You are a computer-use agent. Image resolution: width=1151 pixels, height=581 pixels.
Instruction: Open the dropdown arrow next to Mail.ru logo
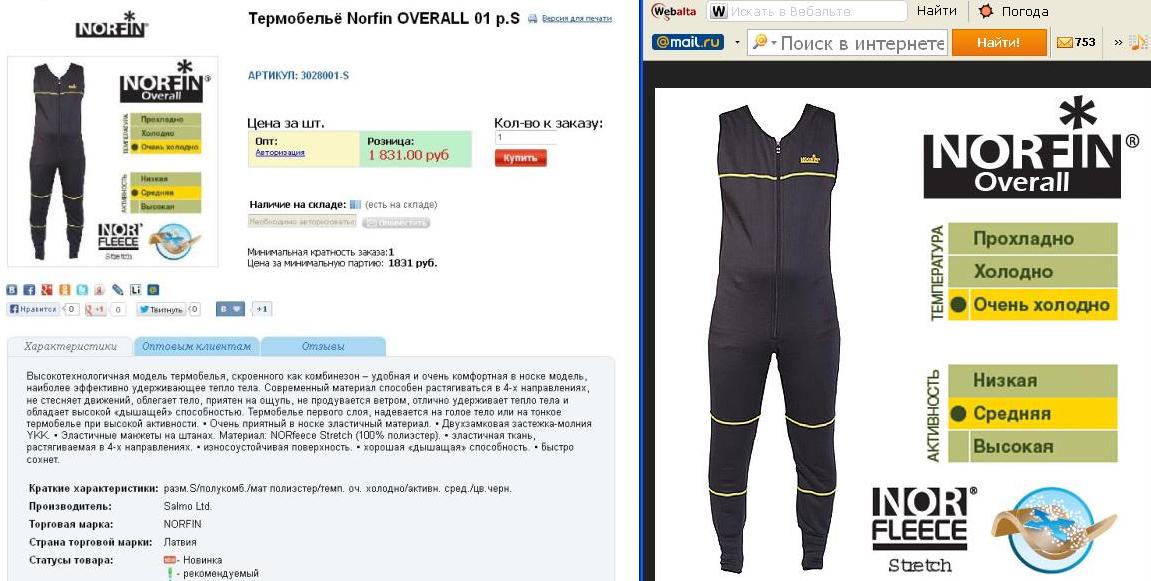tap(737, 43)
